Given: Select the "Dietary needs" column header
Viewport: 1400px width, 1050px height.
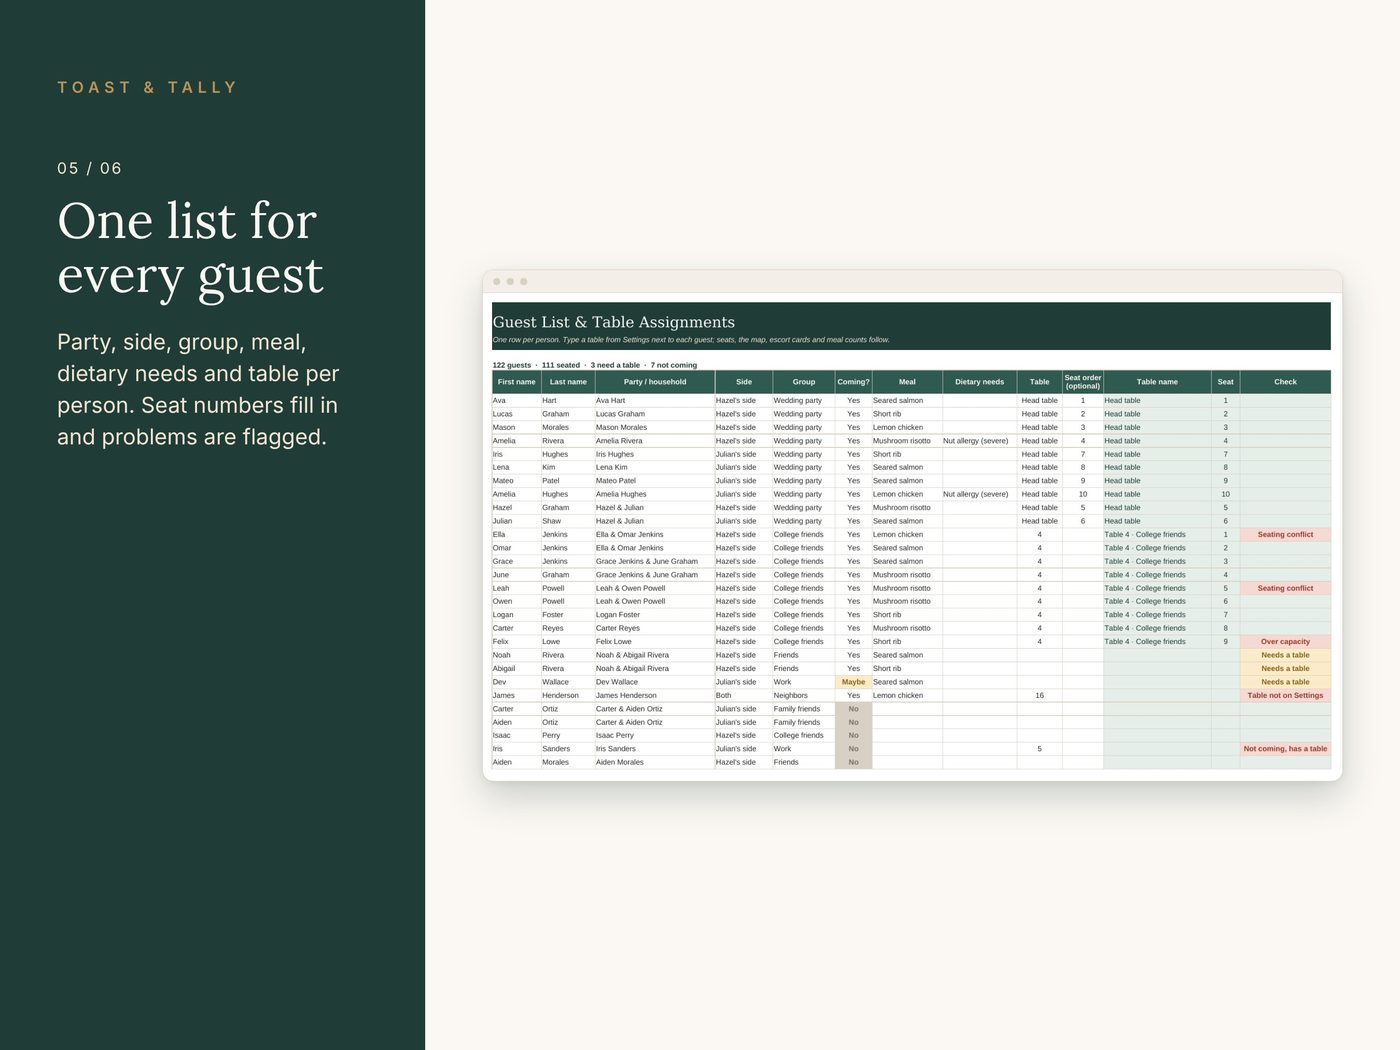Looking at the screenshot, I should point(979,382).
